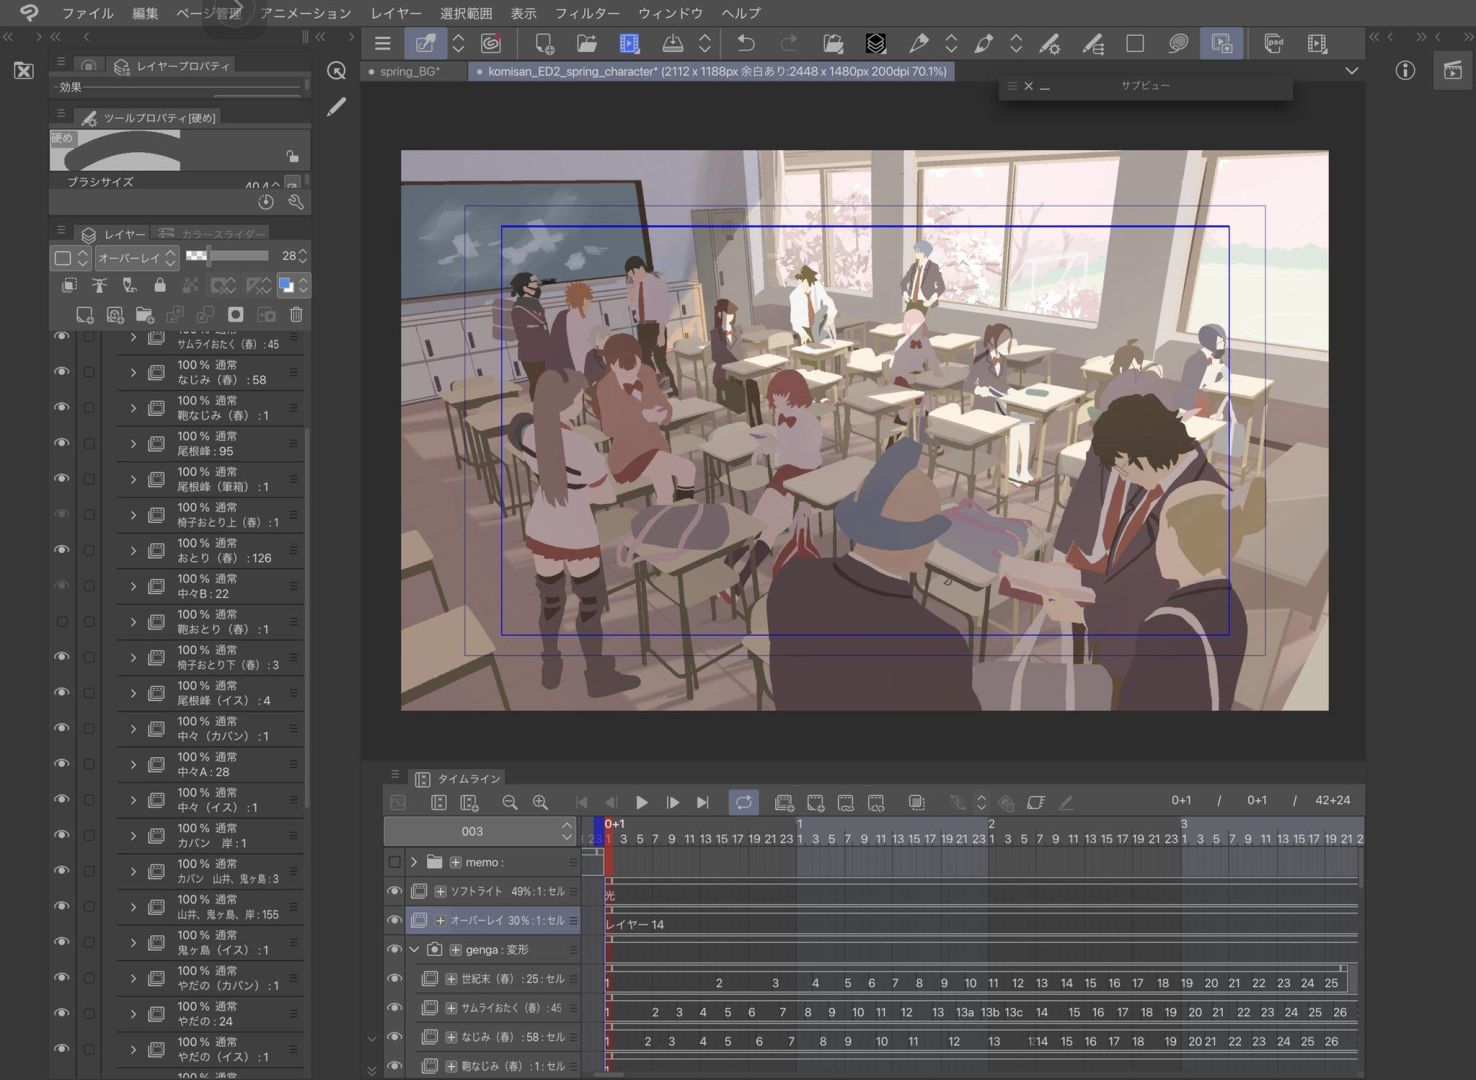
Task: Expand the なじみ（春）:58 layer folder
Action: pos(133,372)
